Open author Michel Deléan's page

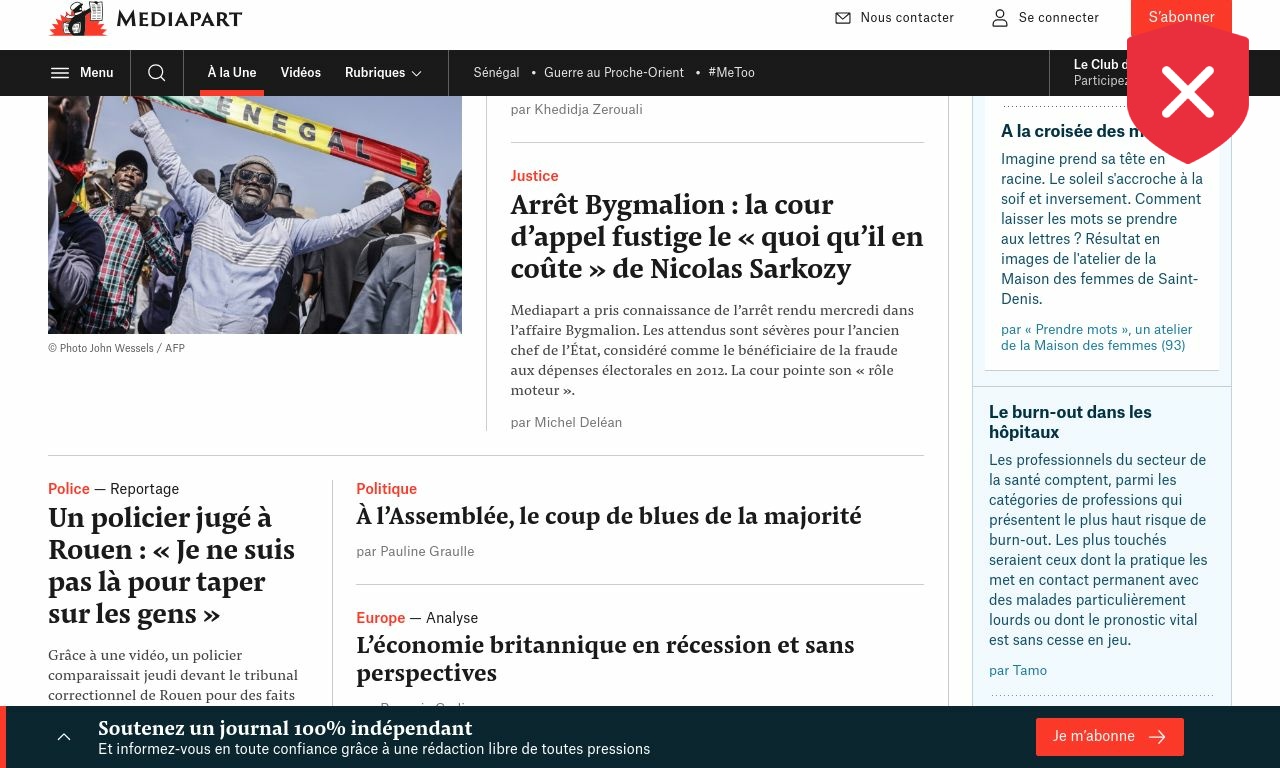pyautogui.click(x=578, y=423)
